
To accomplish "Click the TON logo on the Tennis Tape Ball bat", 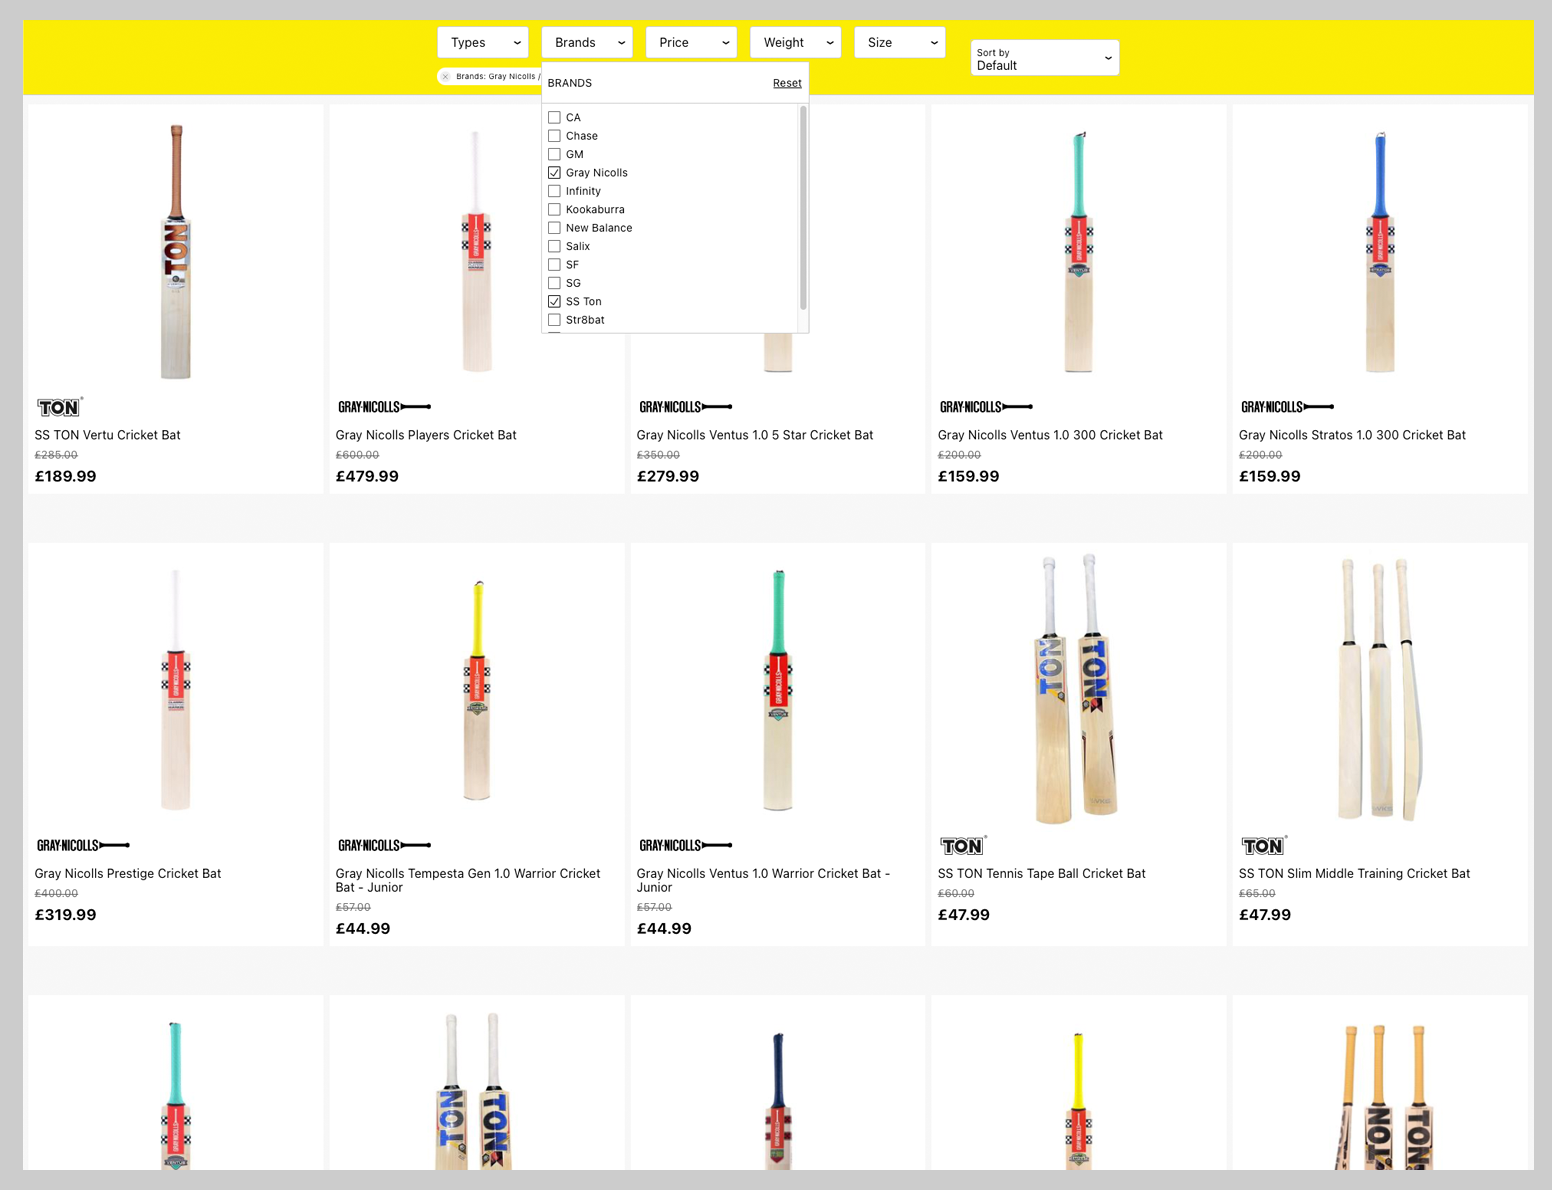I will coord(962,846).
